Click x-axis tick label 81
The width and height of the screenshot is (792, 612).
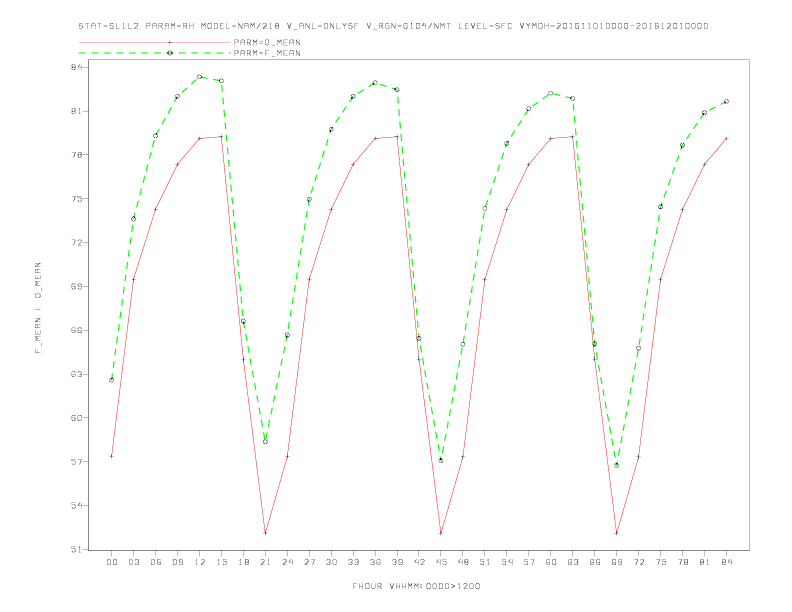[x=705, y=562]
